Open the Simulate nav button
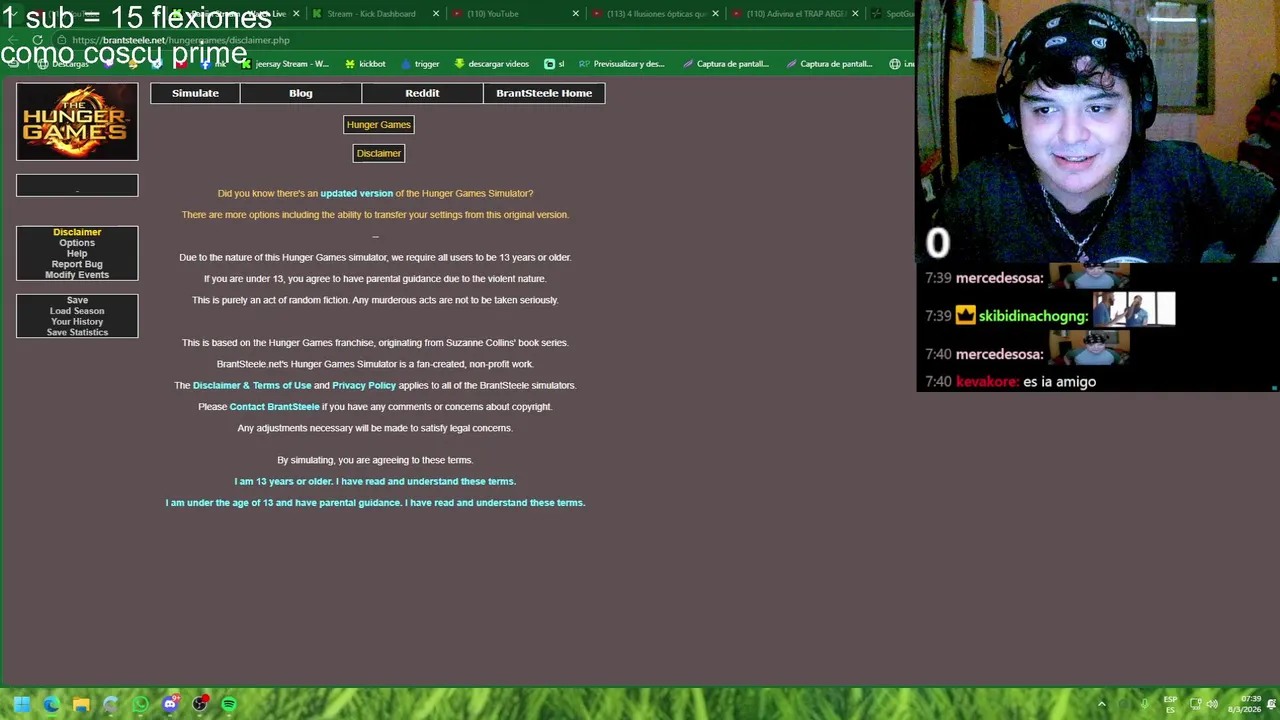This screenshot has height=720, width=1280. coord(195,93)
